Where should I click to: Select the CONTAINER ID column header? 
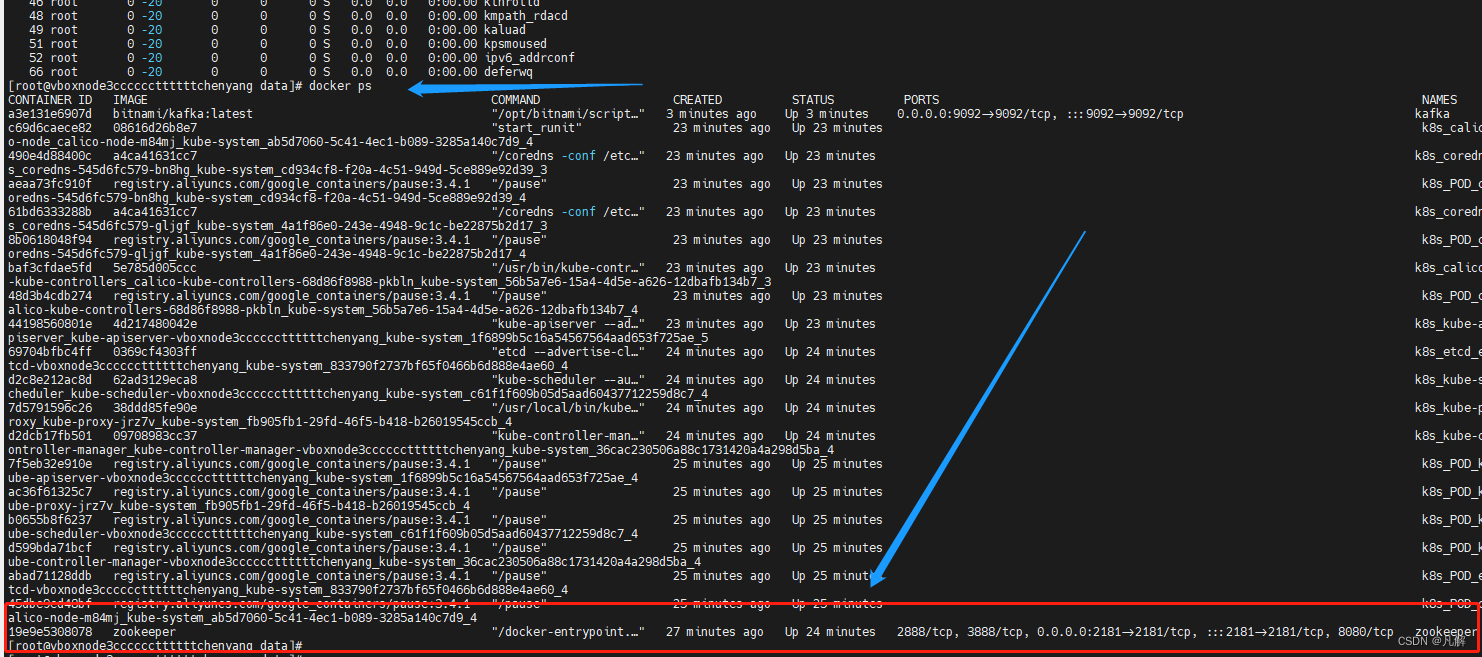pos(49,100)
